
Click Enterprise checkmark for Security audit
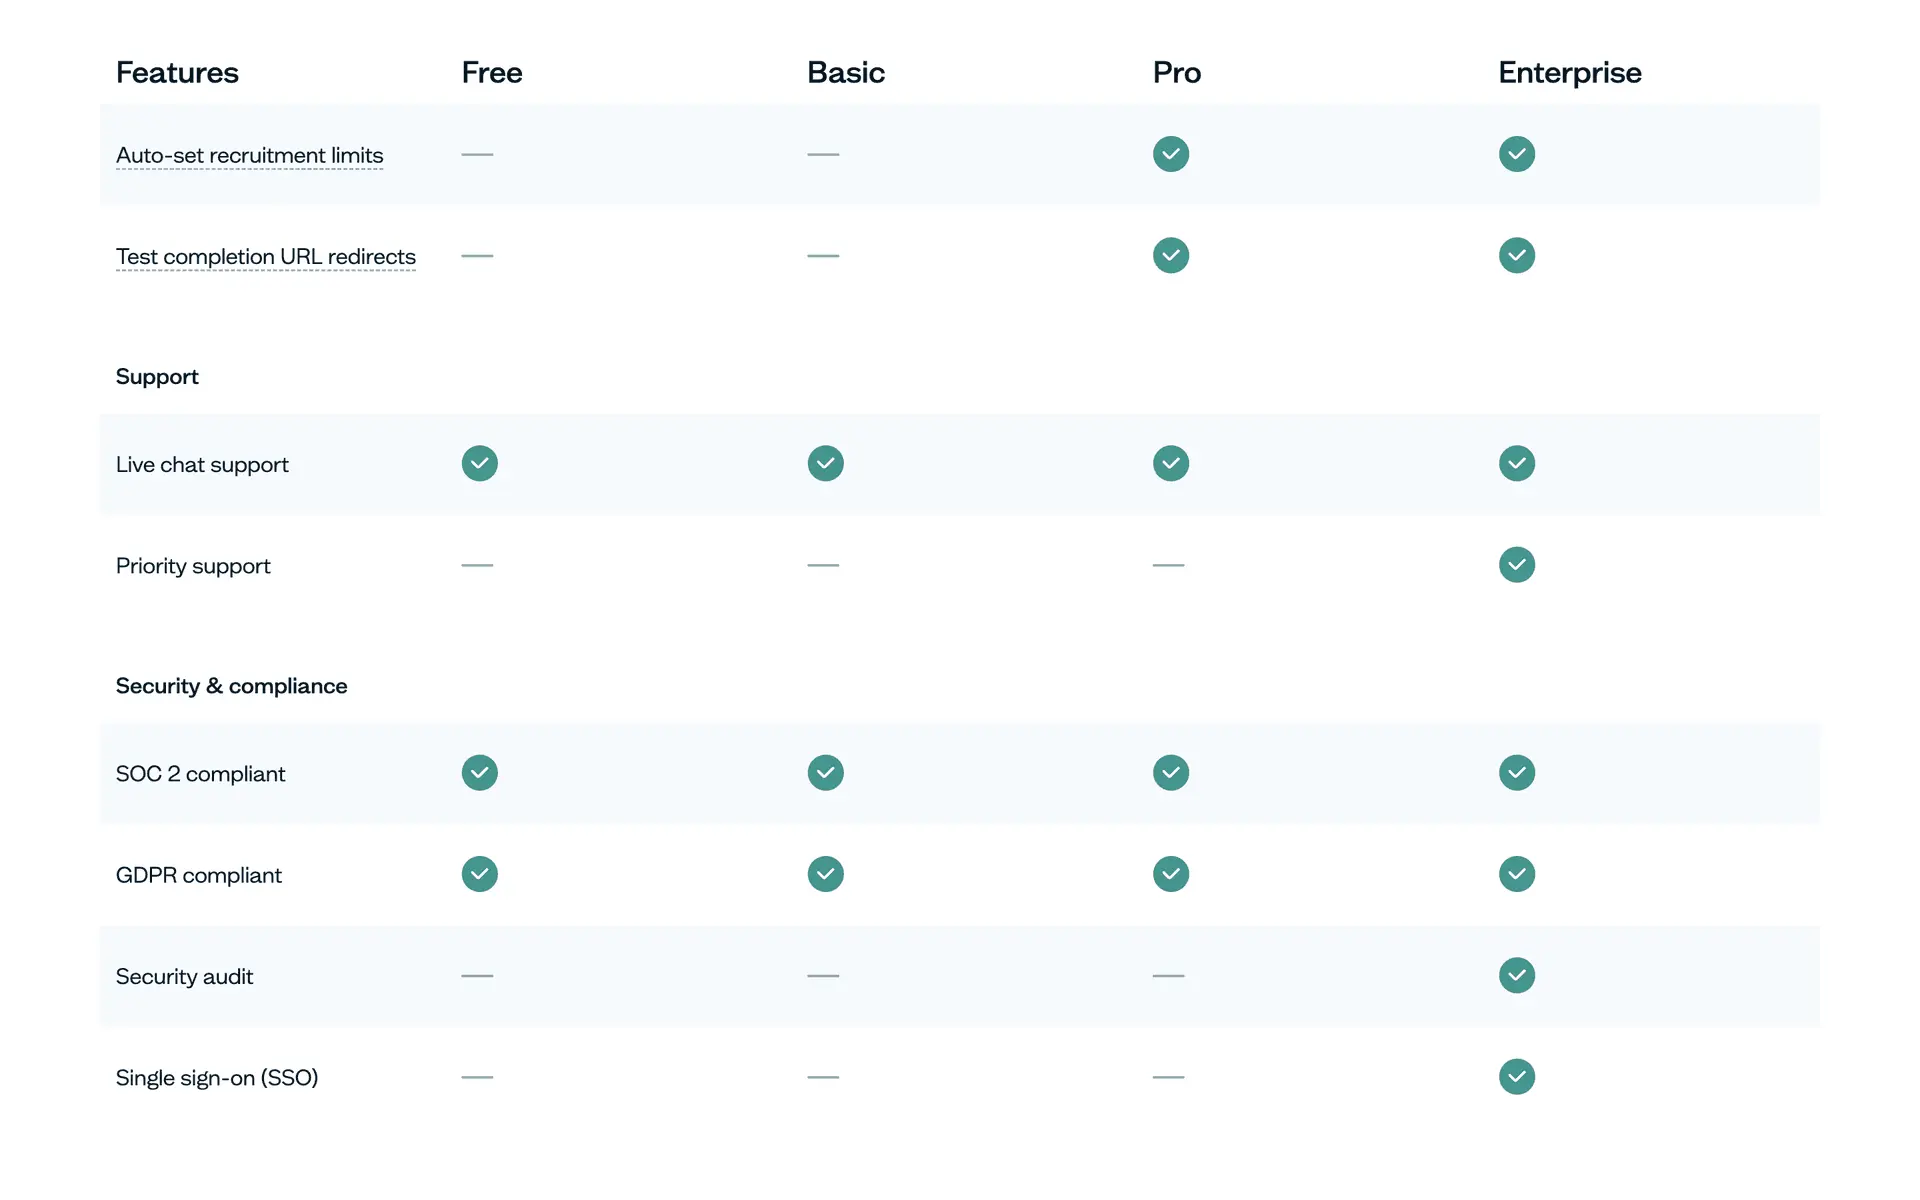[1516, 975]
